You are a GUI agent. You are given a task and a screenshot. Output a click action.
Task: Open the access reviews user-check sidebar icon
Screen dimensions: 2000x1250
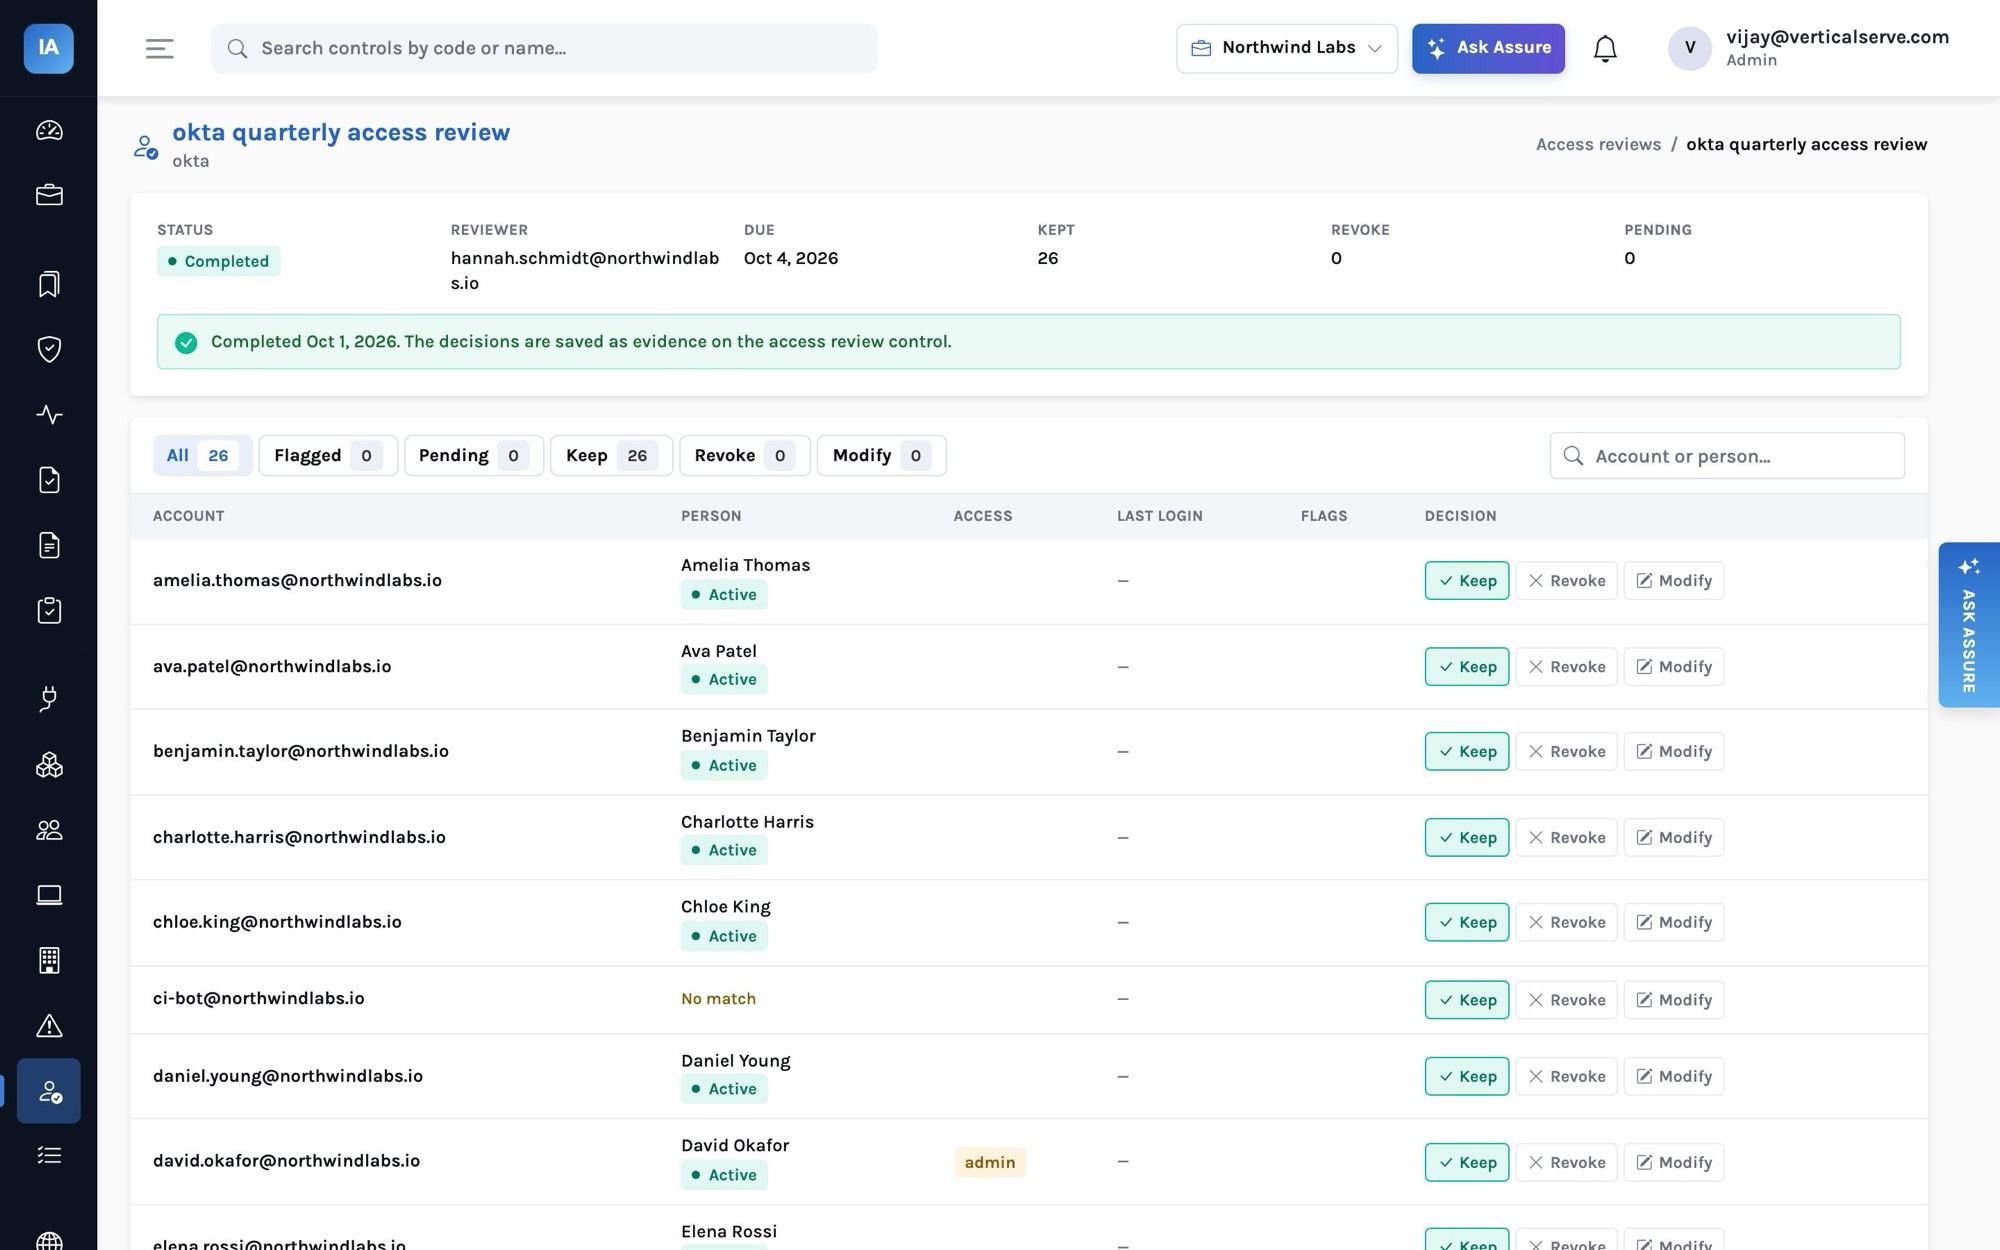[x=49, y=1091]
